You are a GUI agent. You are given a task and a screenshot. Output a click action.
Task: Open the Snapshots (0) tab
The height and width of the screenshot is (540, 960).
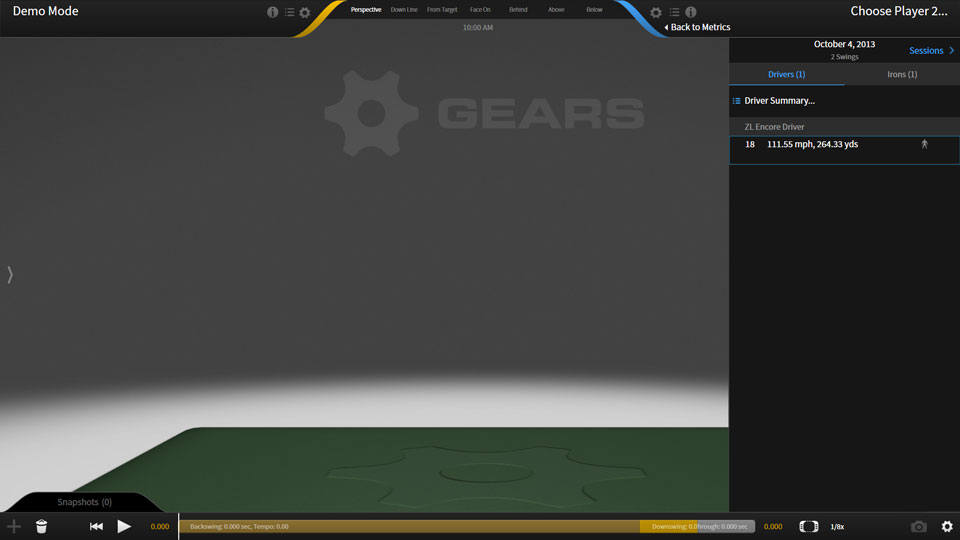(x=84, y=502)
